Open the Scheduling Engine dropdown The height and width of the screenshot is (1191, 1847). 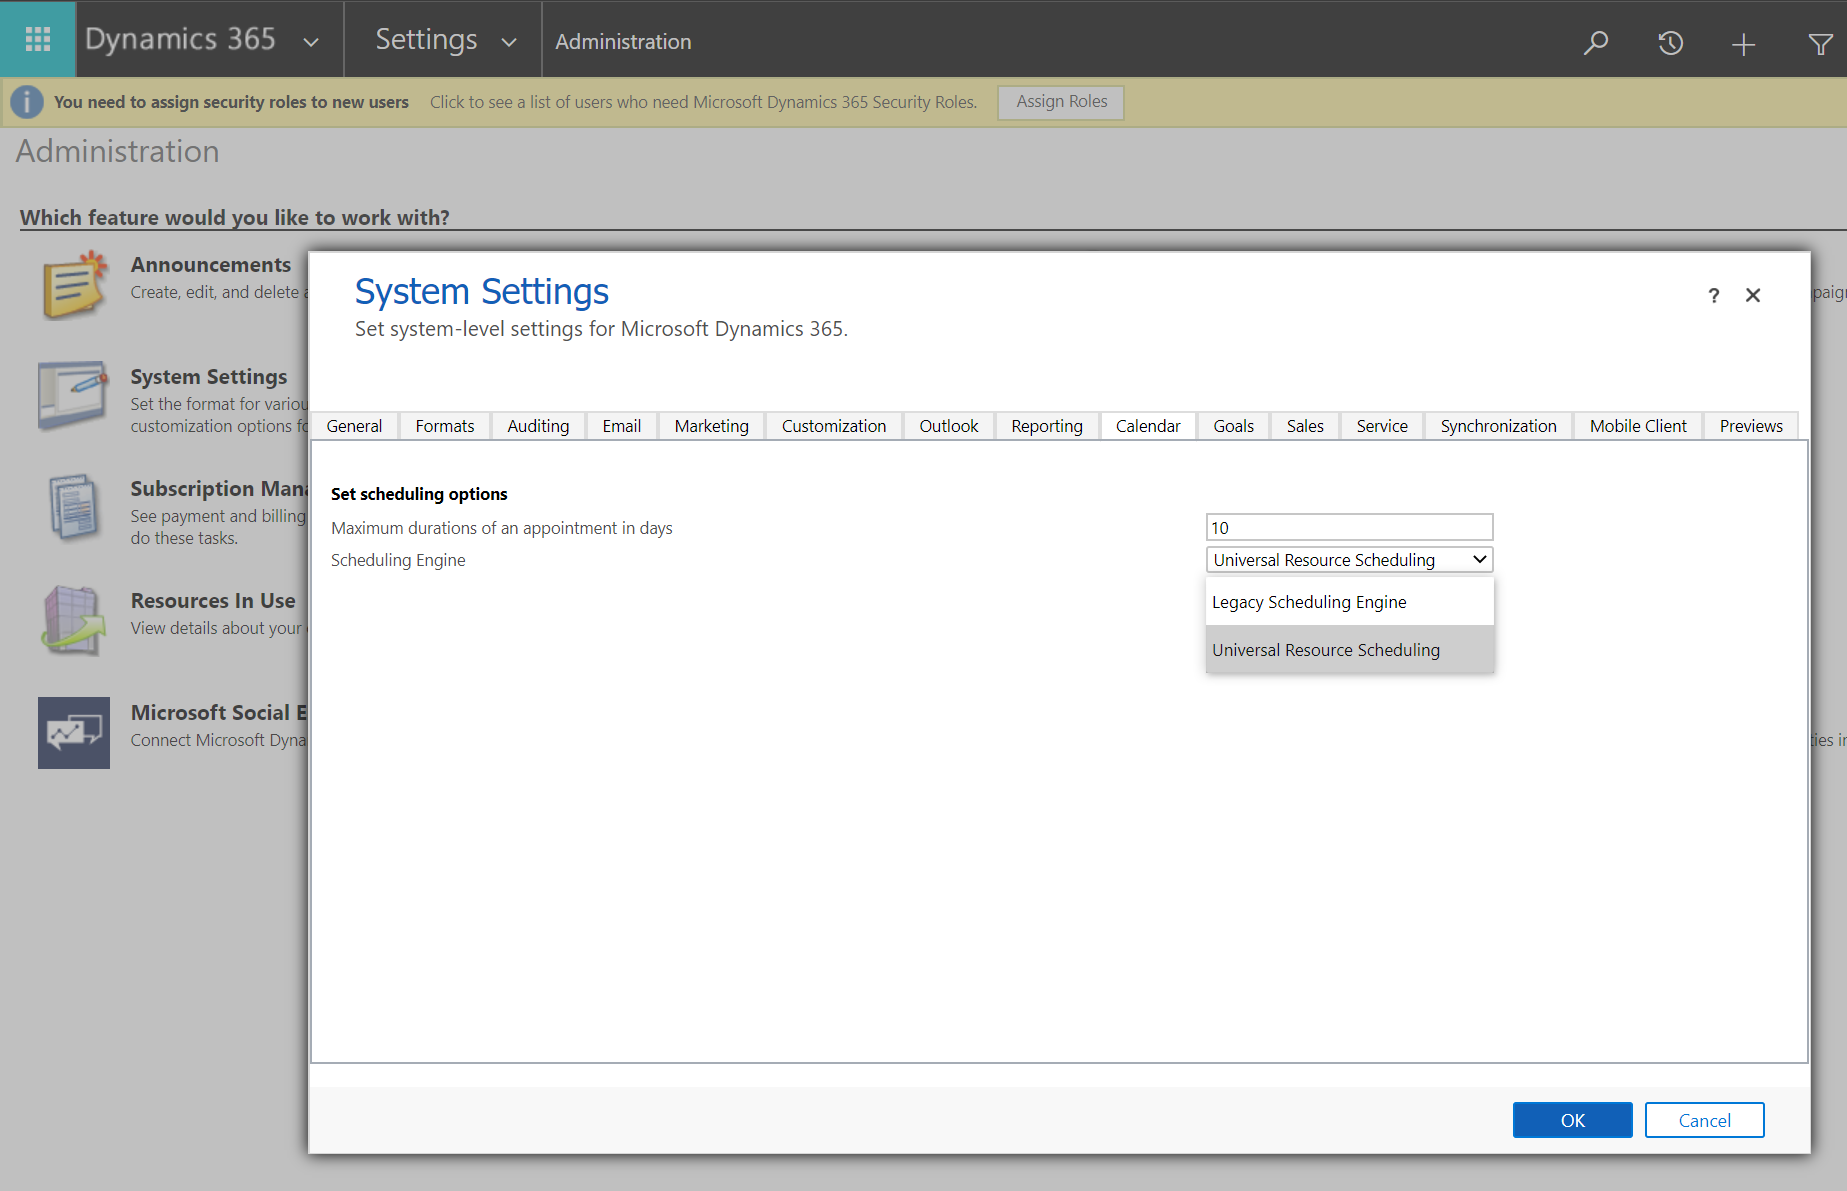point(1349,560)
